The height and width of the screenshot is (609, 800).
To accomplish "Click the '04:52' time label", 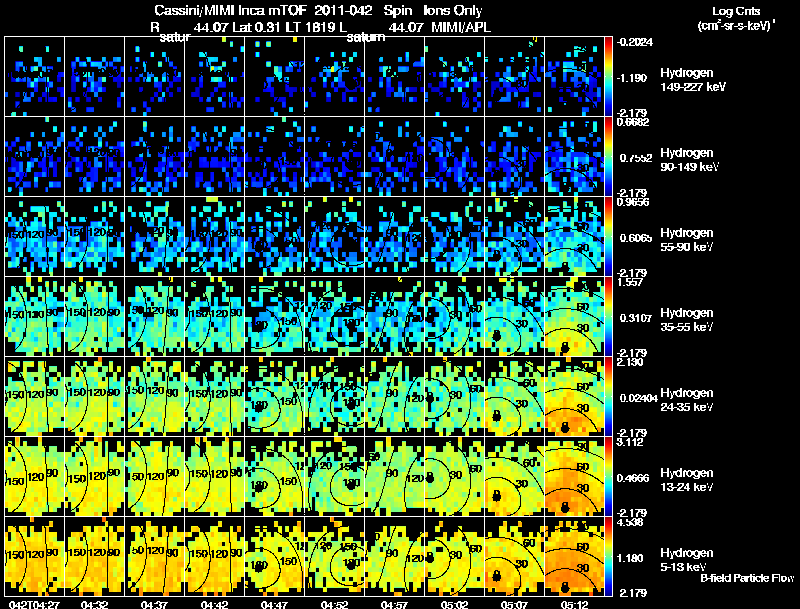I will click(334, 604).
